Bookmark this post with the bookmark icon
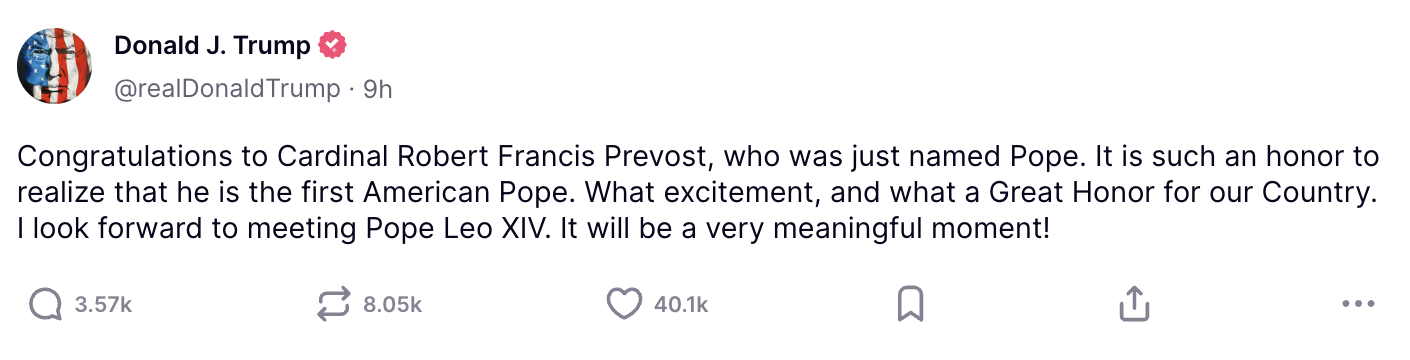Screen dimensions: 1410x360 tap(910, 305)
